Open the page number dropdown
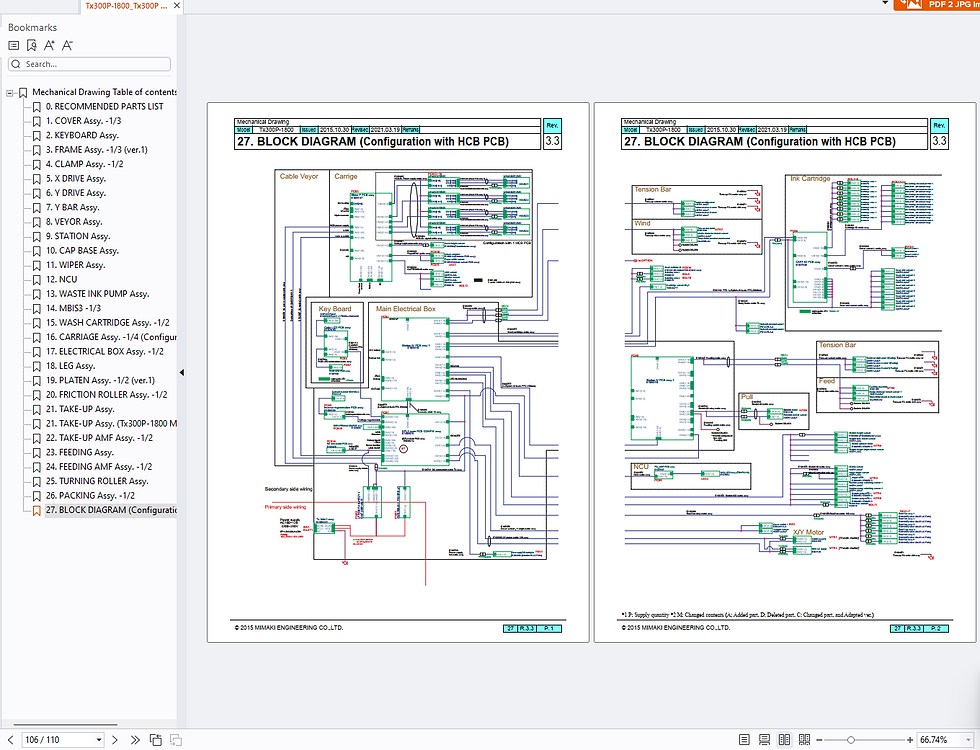 coord(98,740)
